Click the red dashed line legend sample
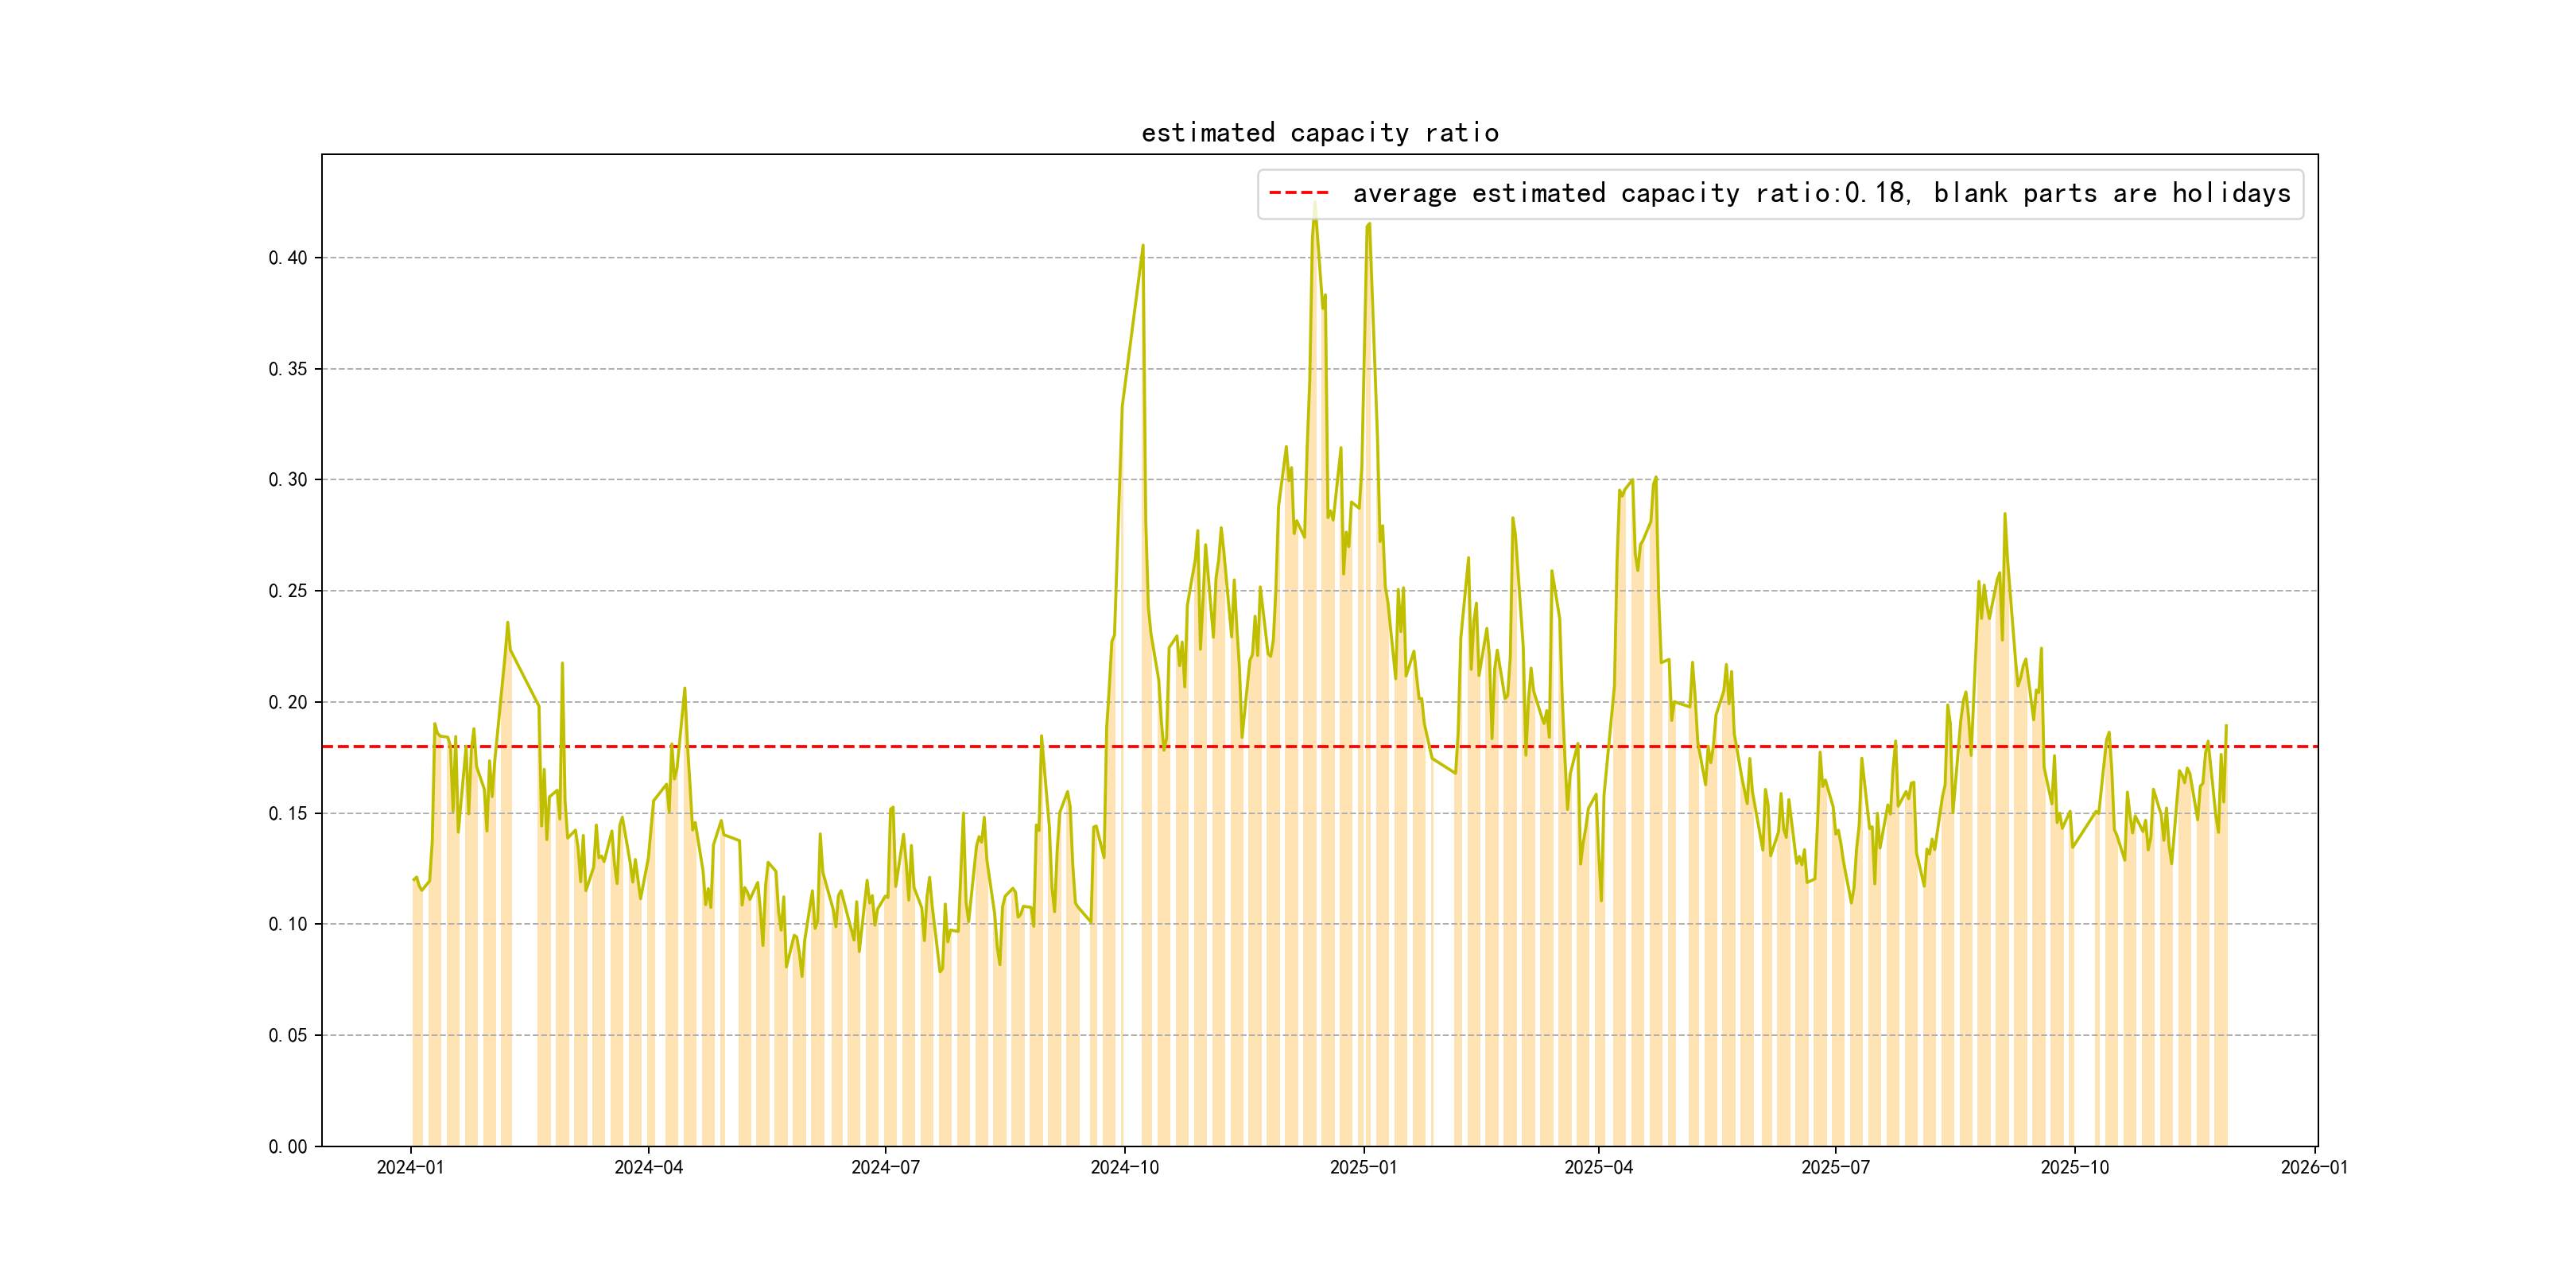Viewport: 2576px width, 1288px height. coord(1298,193)
